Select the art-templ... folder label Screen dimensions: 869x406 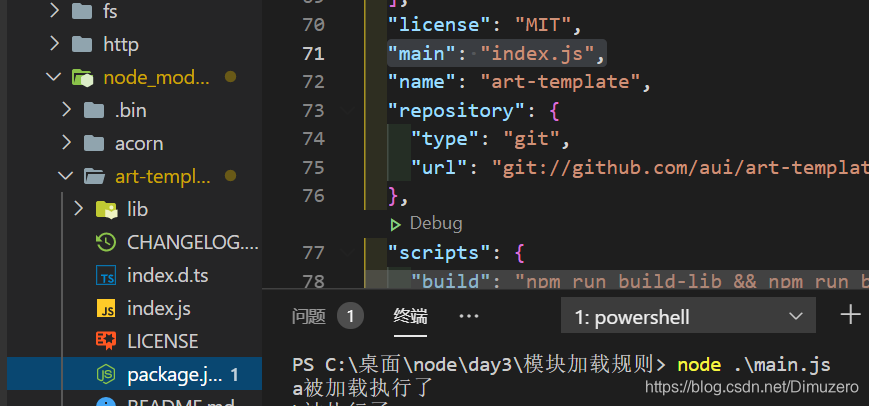pyautogui.click(x=163, y=177)
